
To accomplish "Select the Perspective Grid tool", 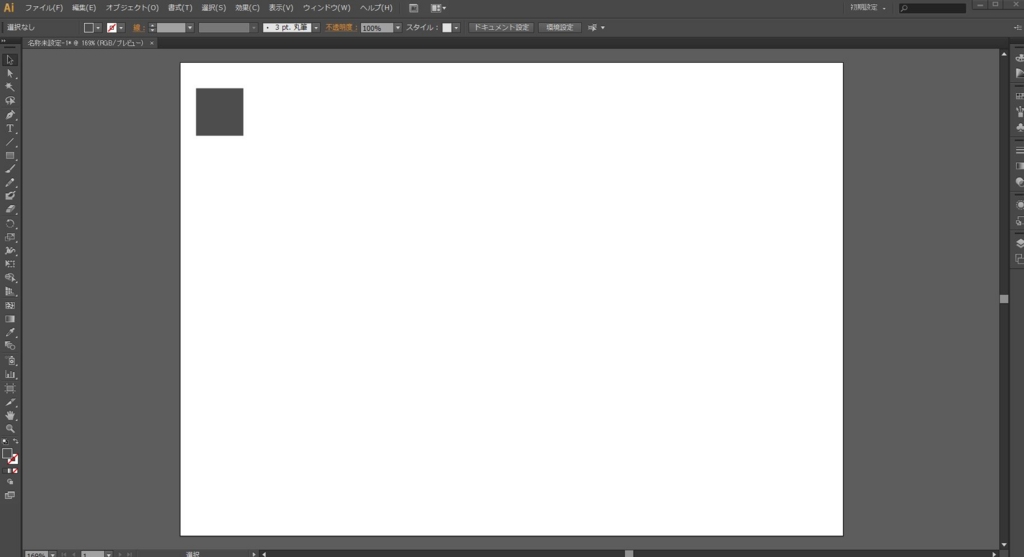I will [10, 292].
